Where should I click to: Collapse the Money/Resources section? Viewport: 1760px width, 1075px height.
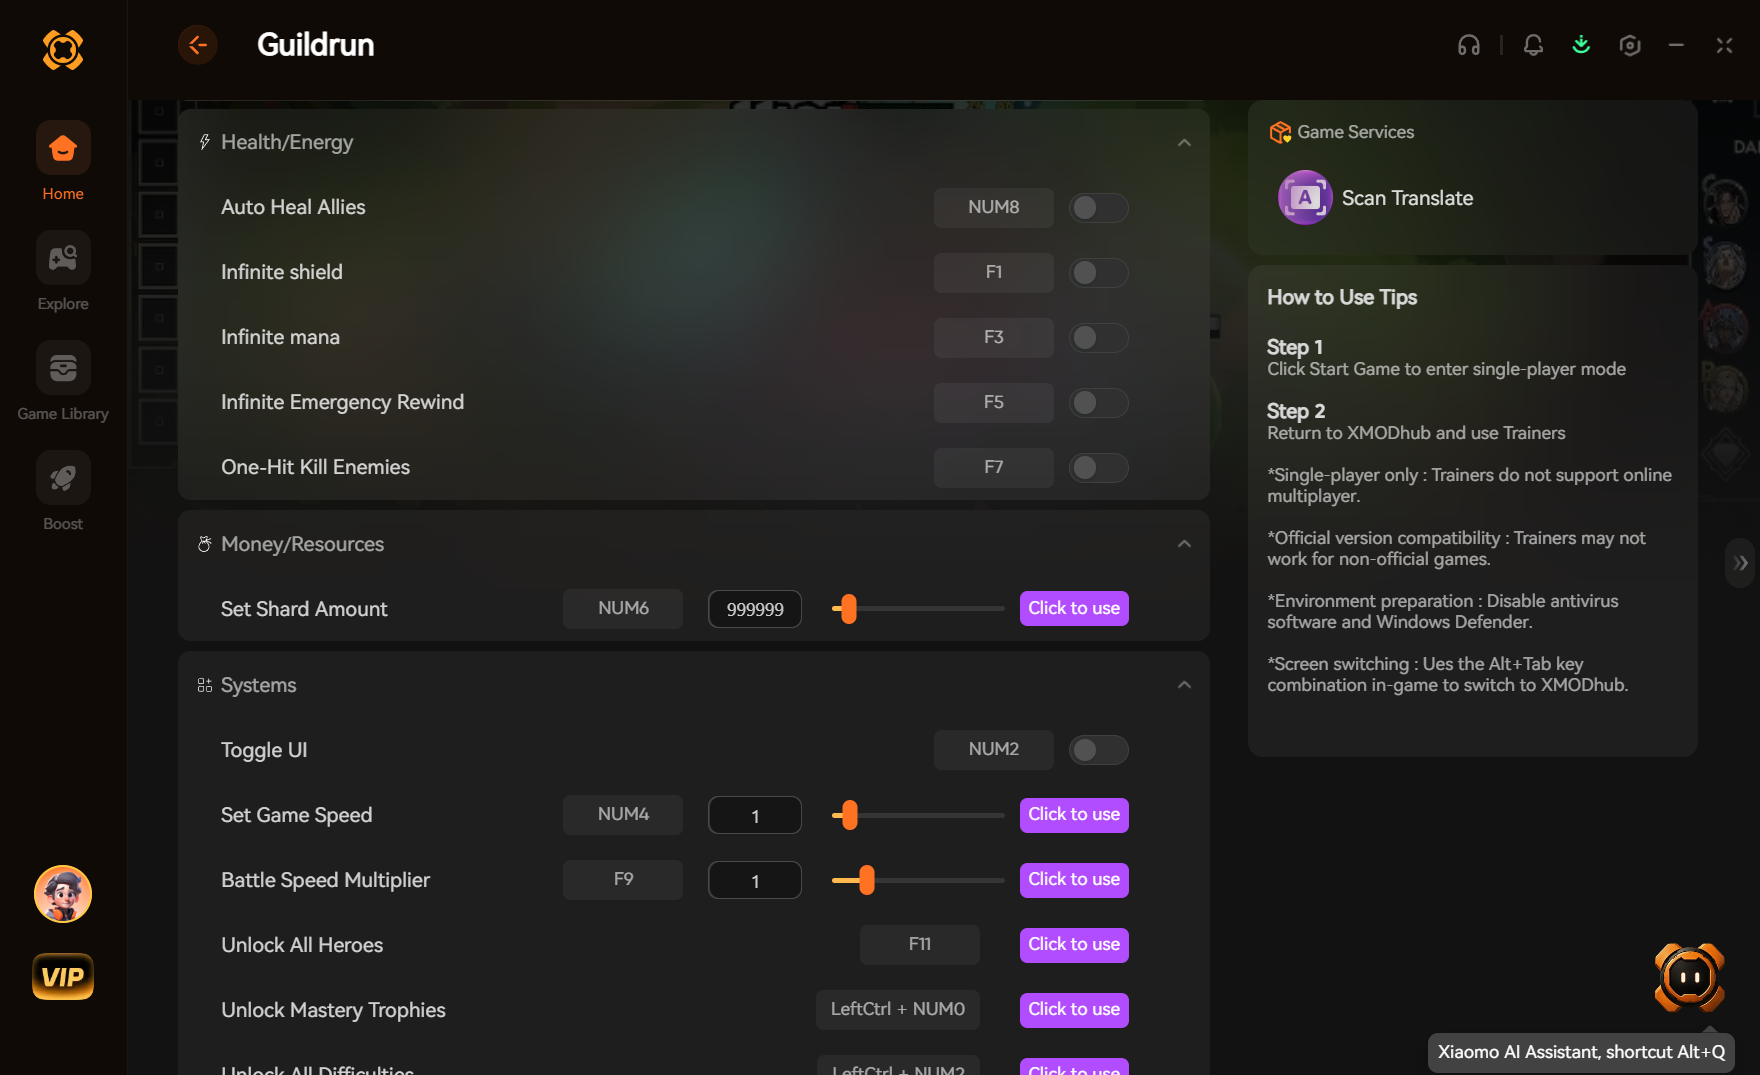pyautogui.click(x=1184, y=544)
